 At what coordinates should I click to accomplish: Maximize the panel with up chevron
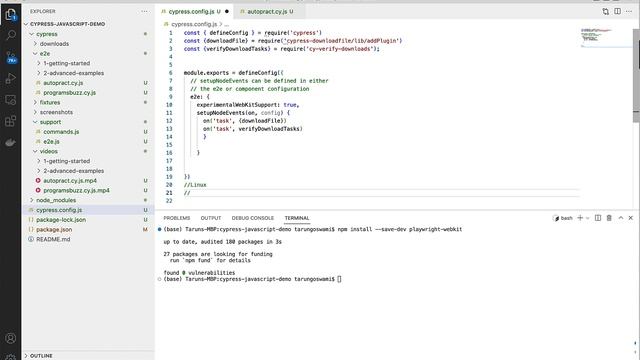621,218
